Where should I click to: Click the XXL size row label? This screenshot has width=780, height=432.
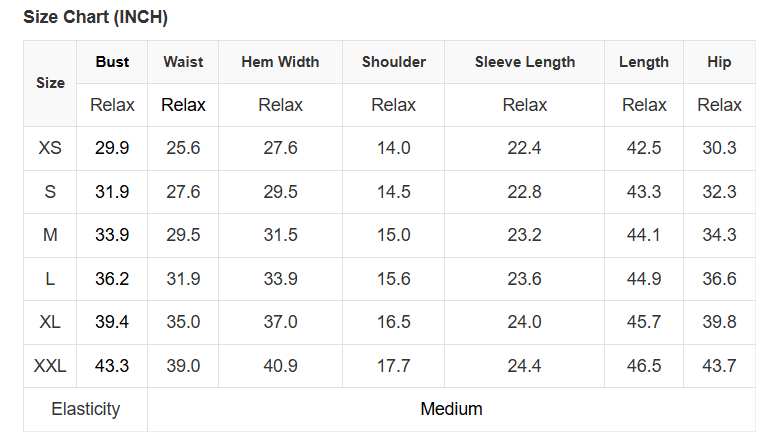pos(50,366)
